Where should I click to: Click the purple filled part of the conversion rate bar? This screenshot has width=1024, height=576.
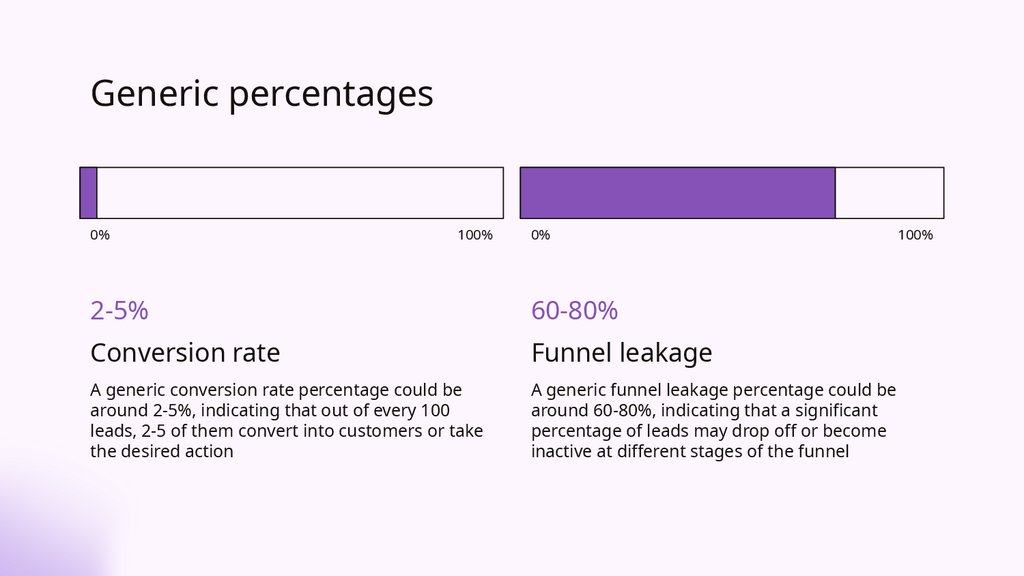coord(89,192)
